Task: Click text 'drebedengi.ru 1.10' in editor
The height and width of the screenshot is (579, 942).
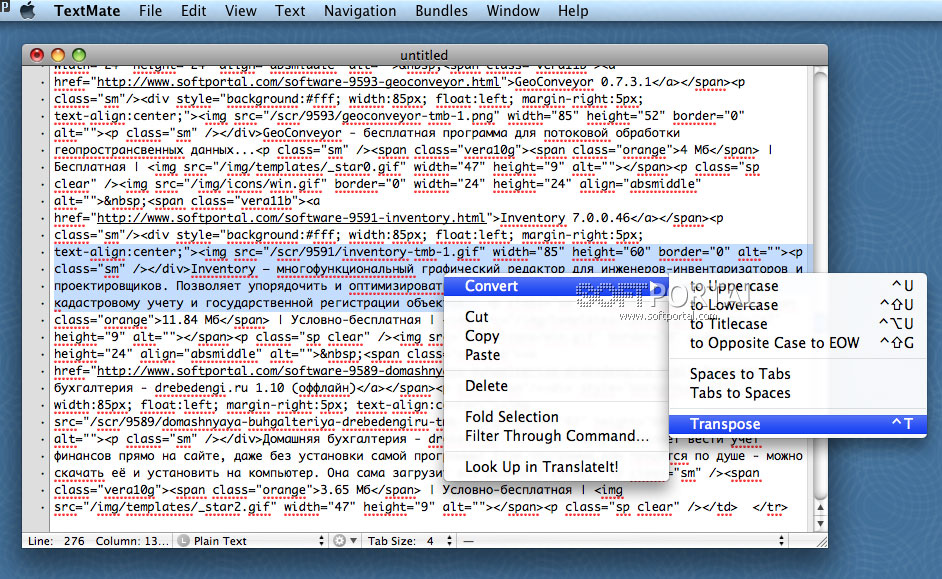Action: pos(219,388)
